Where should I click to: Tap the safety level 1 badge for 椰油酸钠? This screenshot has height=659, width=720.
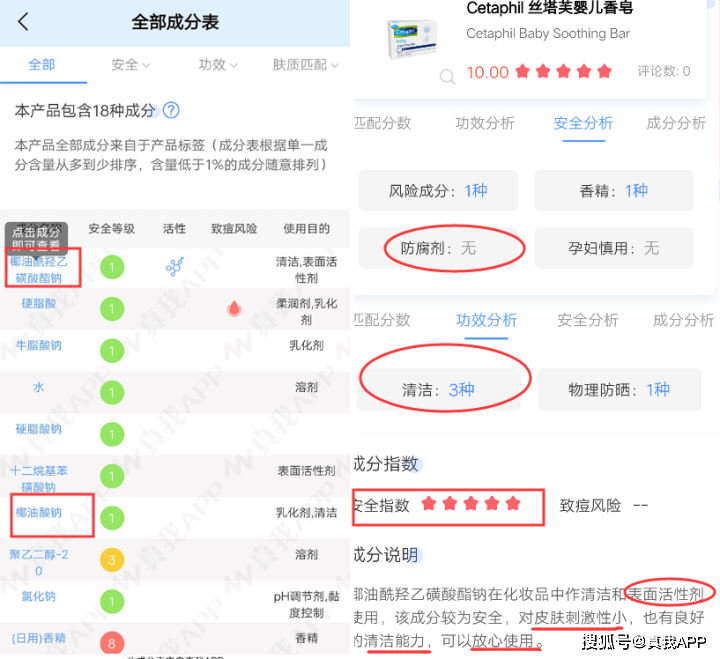(x=112, y=518)
